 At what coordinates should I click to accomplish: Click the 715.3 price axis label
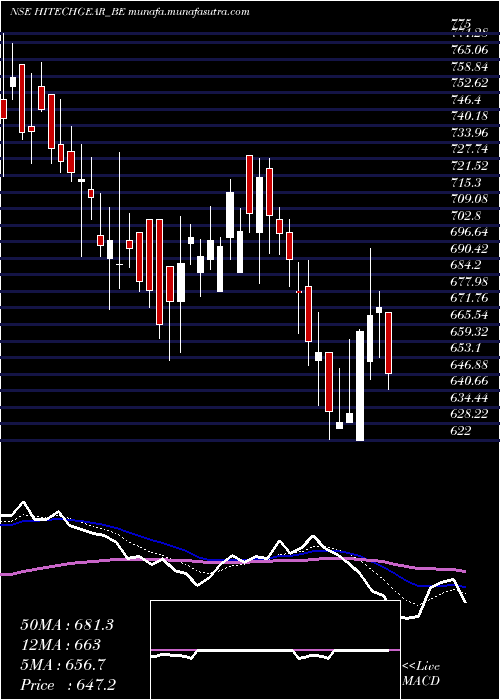click(467, 182)
